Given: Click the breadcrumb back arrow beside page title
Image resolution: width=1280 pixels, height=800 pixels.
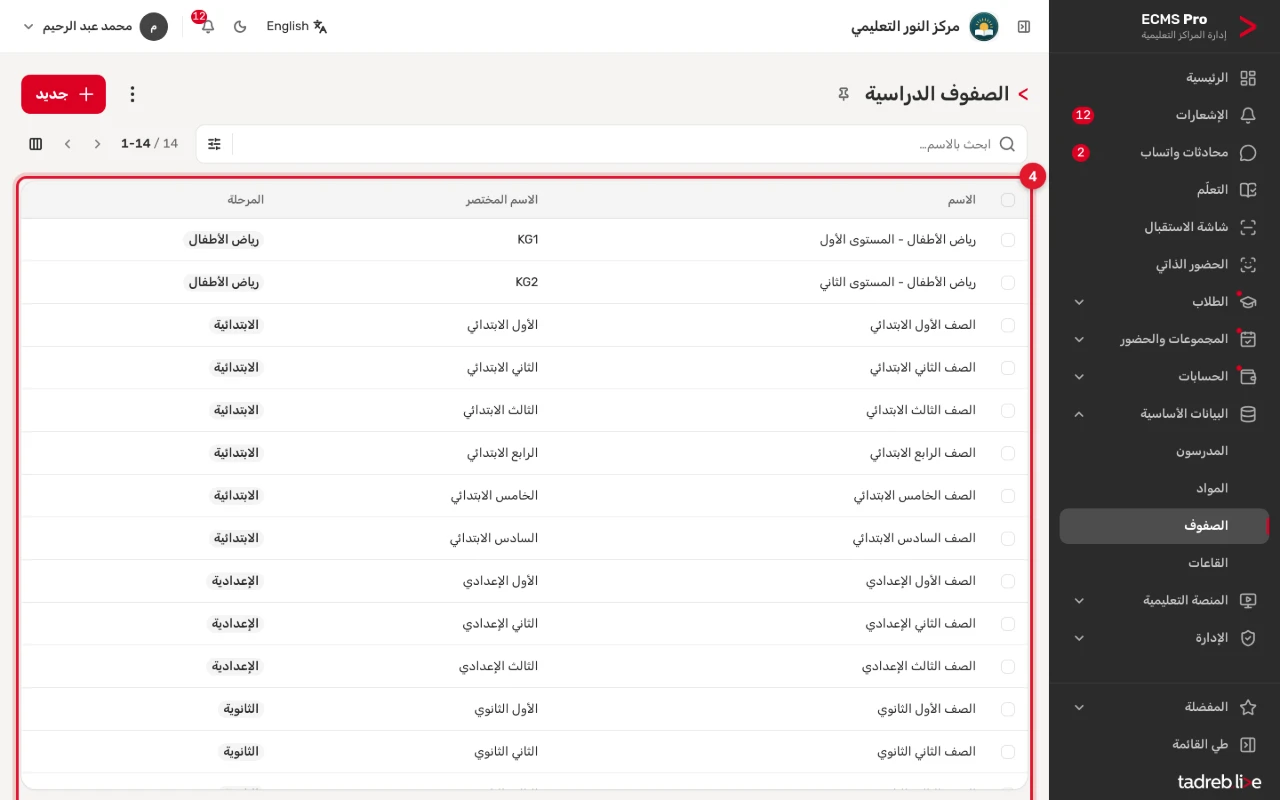Looking at the screenshot, I should (1023, 94).
